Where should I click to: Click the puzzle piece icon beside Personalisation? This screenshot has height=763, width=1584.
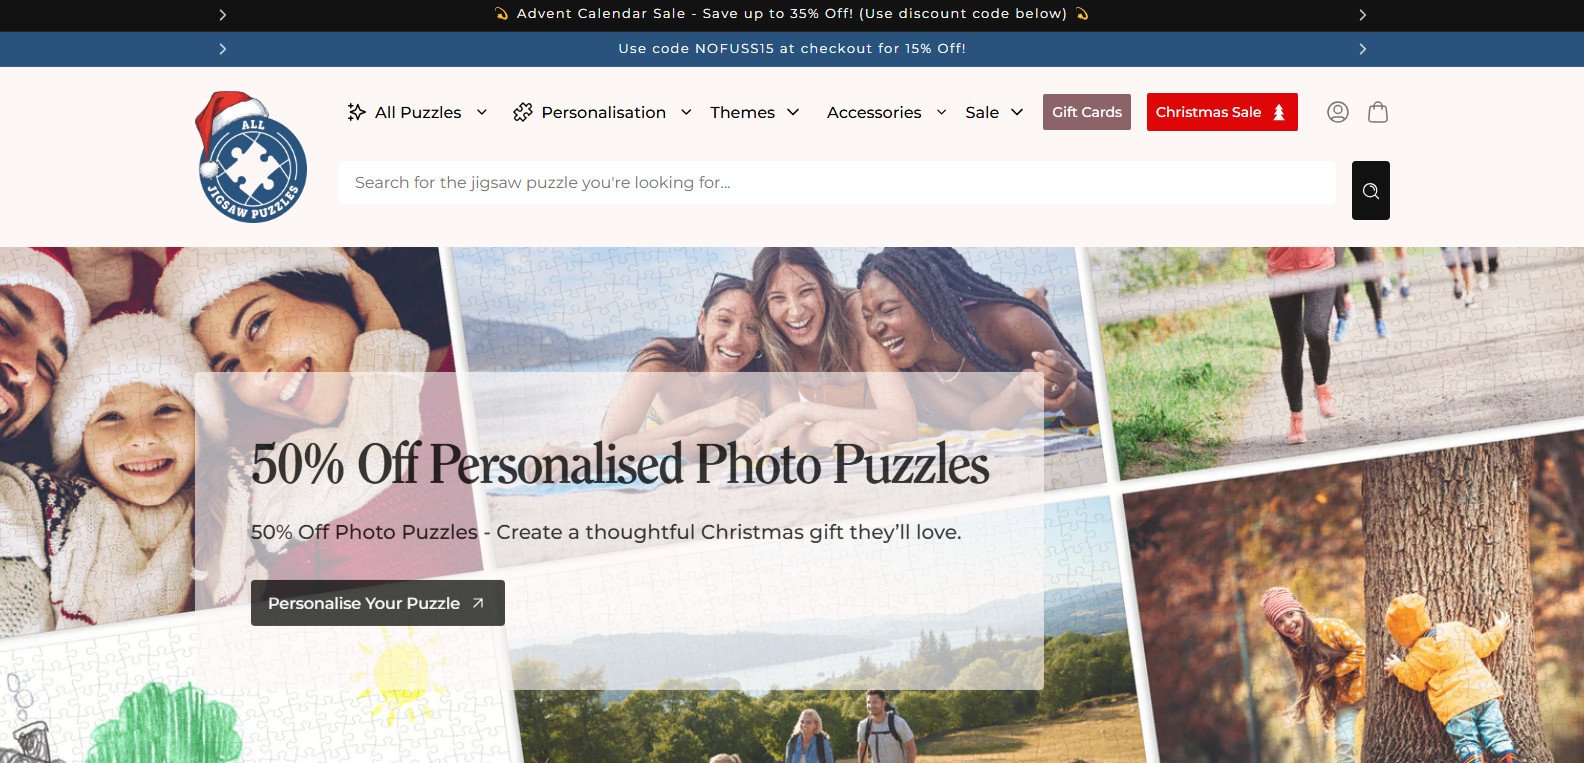(x=522, y=112)
